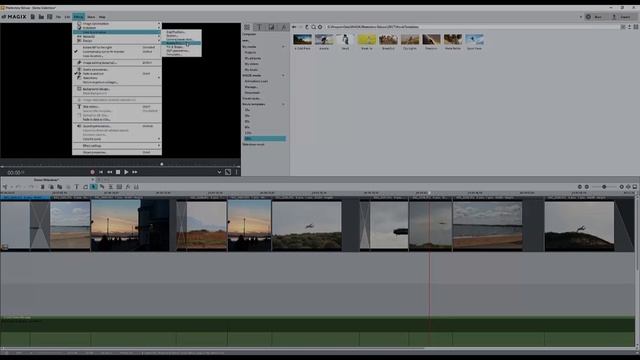Select the yellow template thumbnail
The width and height of the screenshot is (640, 360).
pyautogui.click(x=367, y=40)
